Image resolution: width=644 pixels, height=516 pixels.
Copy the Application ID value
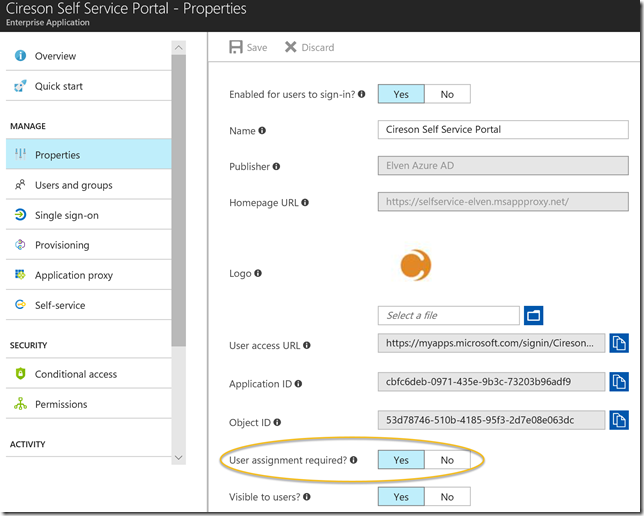point(619,382)
